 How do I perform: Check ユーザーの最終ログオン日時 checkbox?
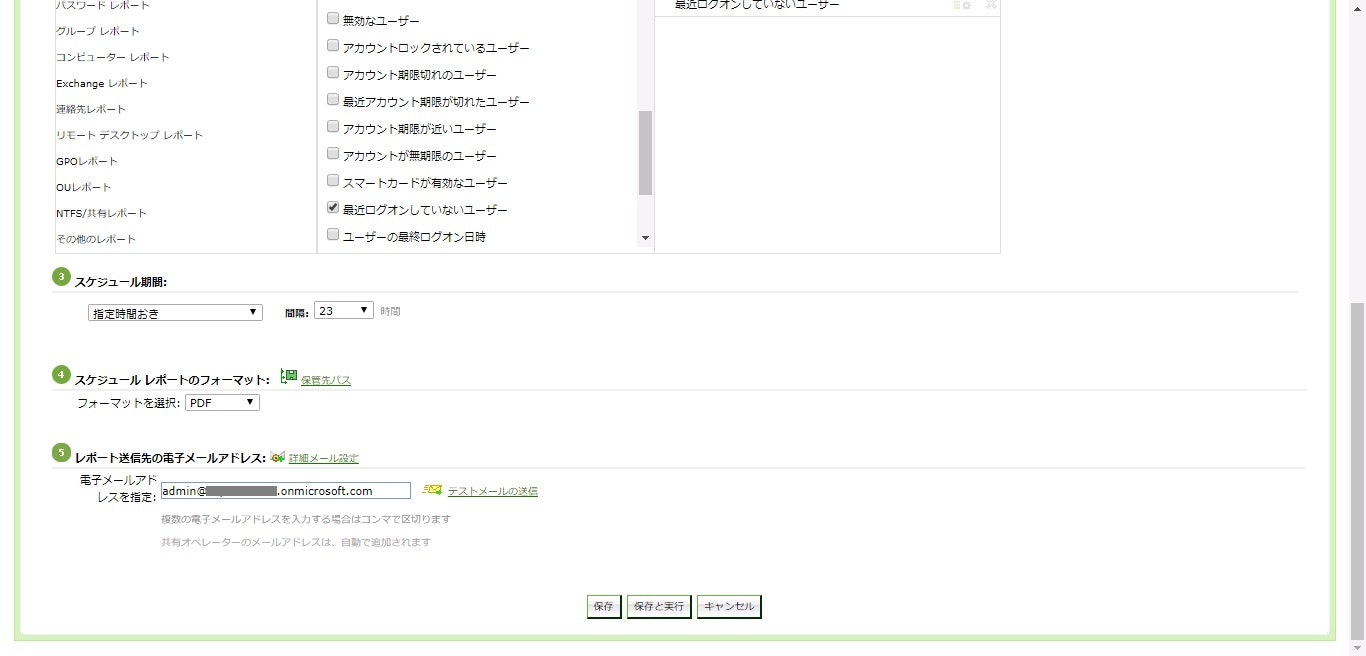click(333, 235)
